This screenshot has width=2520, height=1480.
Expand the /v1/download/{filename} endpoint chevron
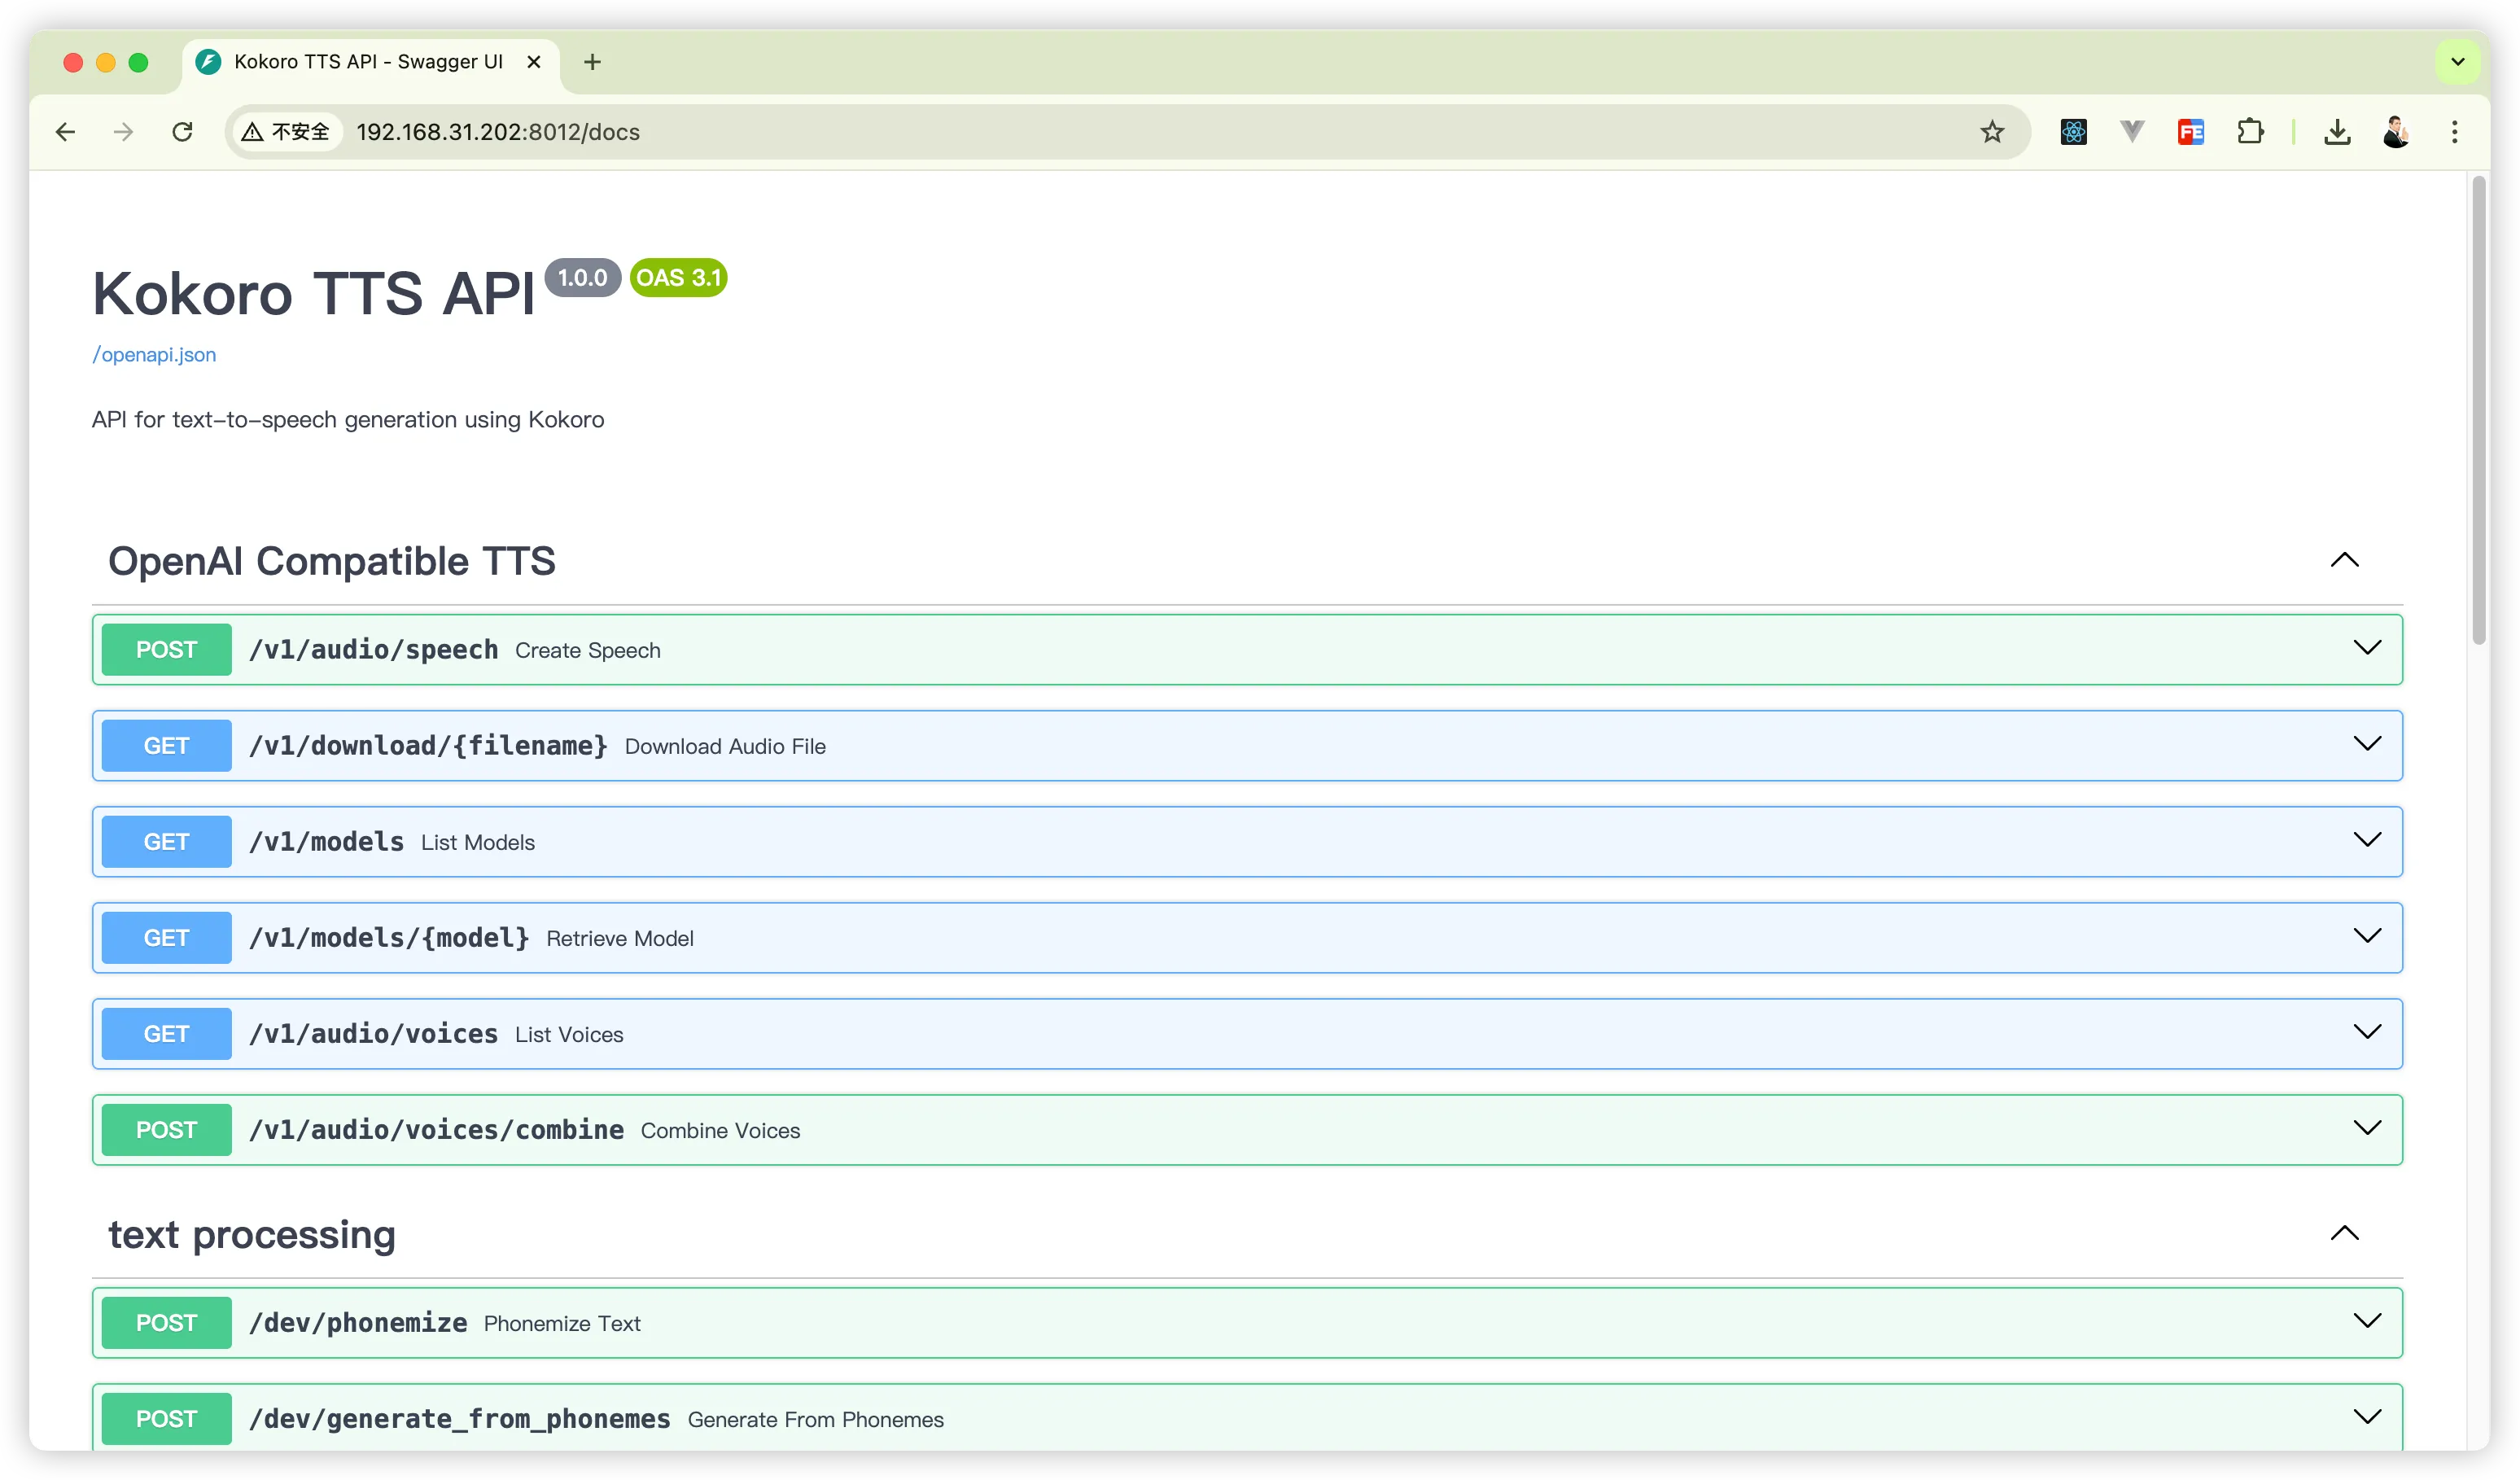click(x=2367, y=744)
